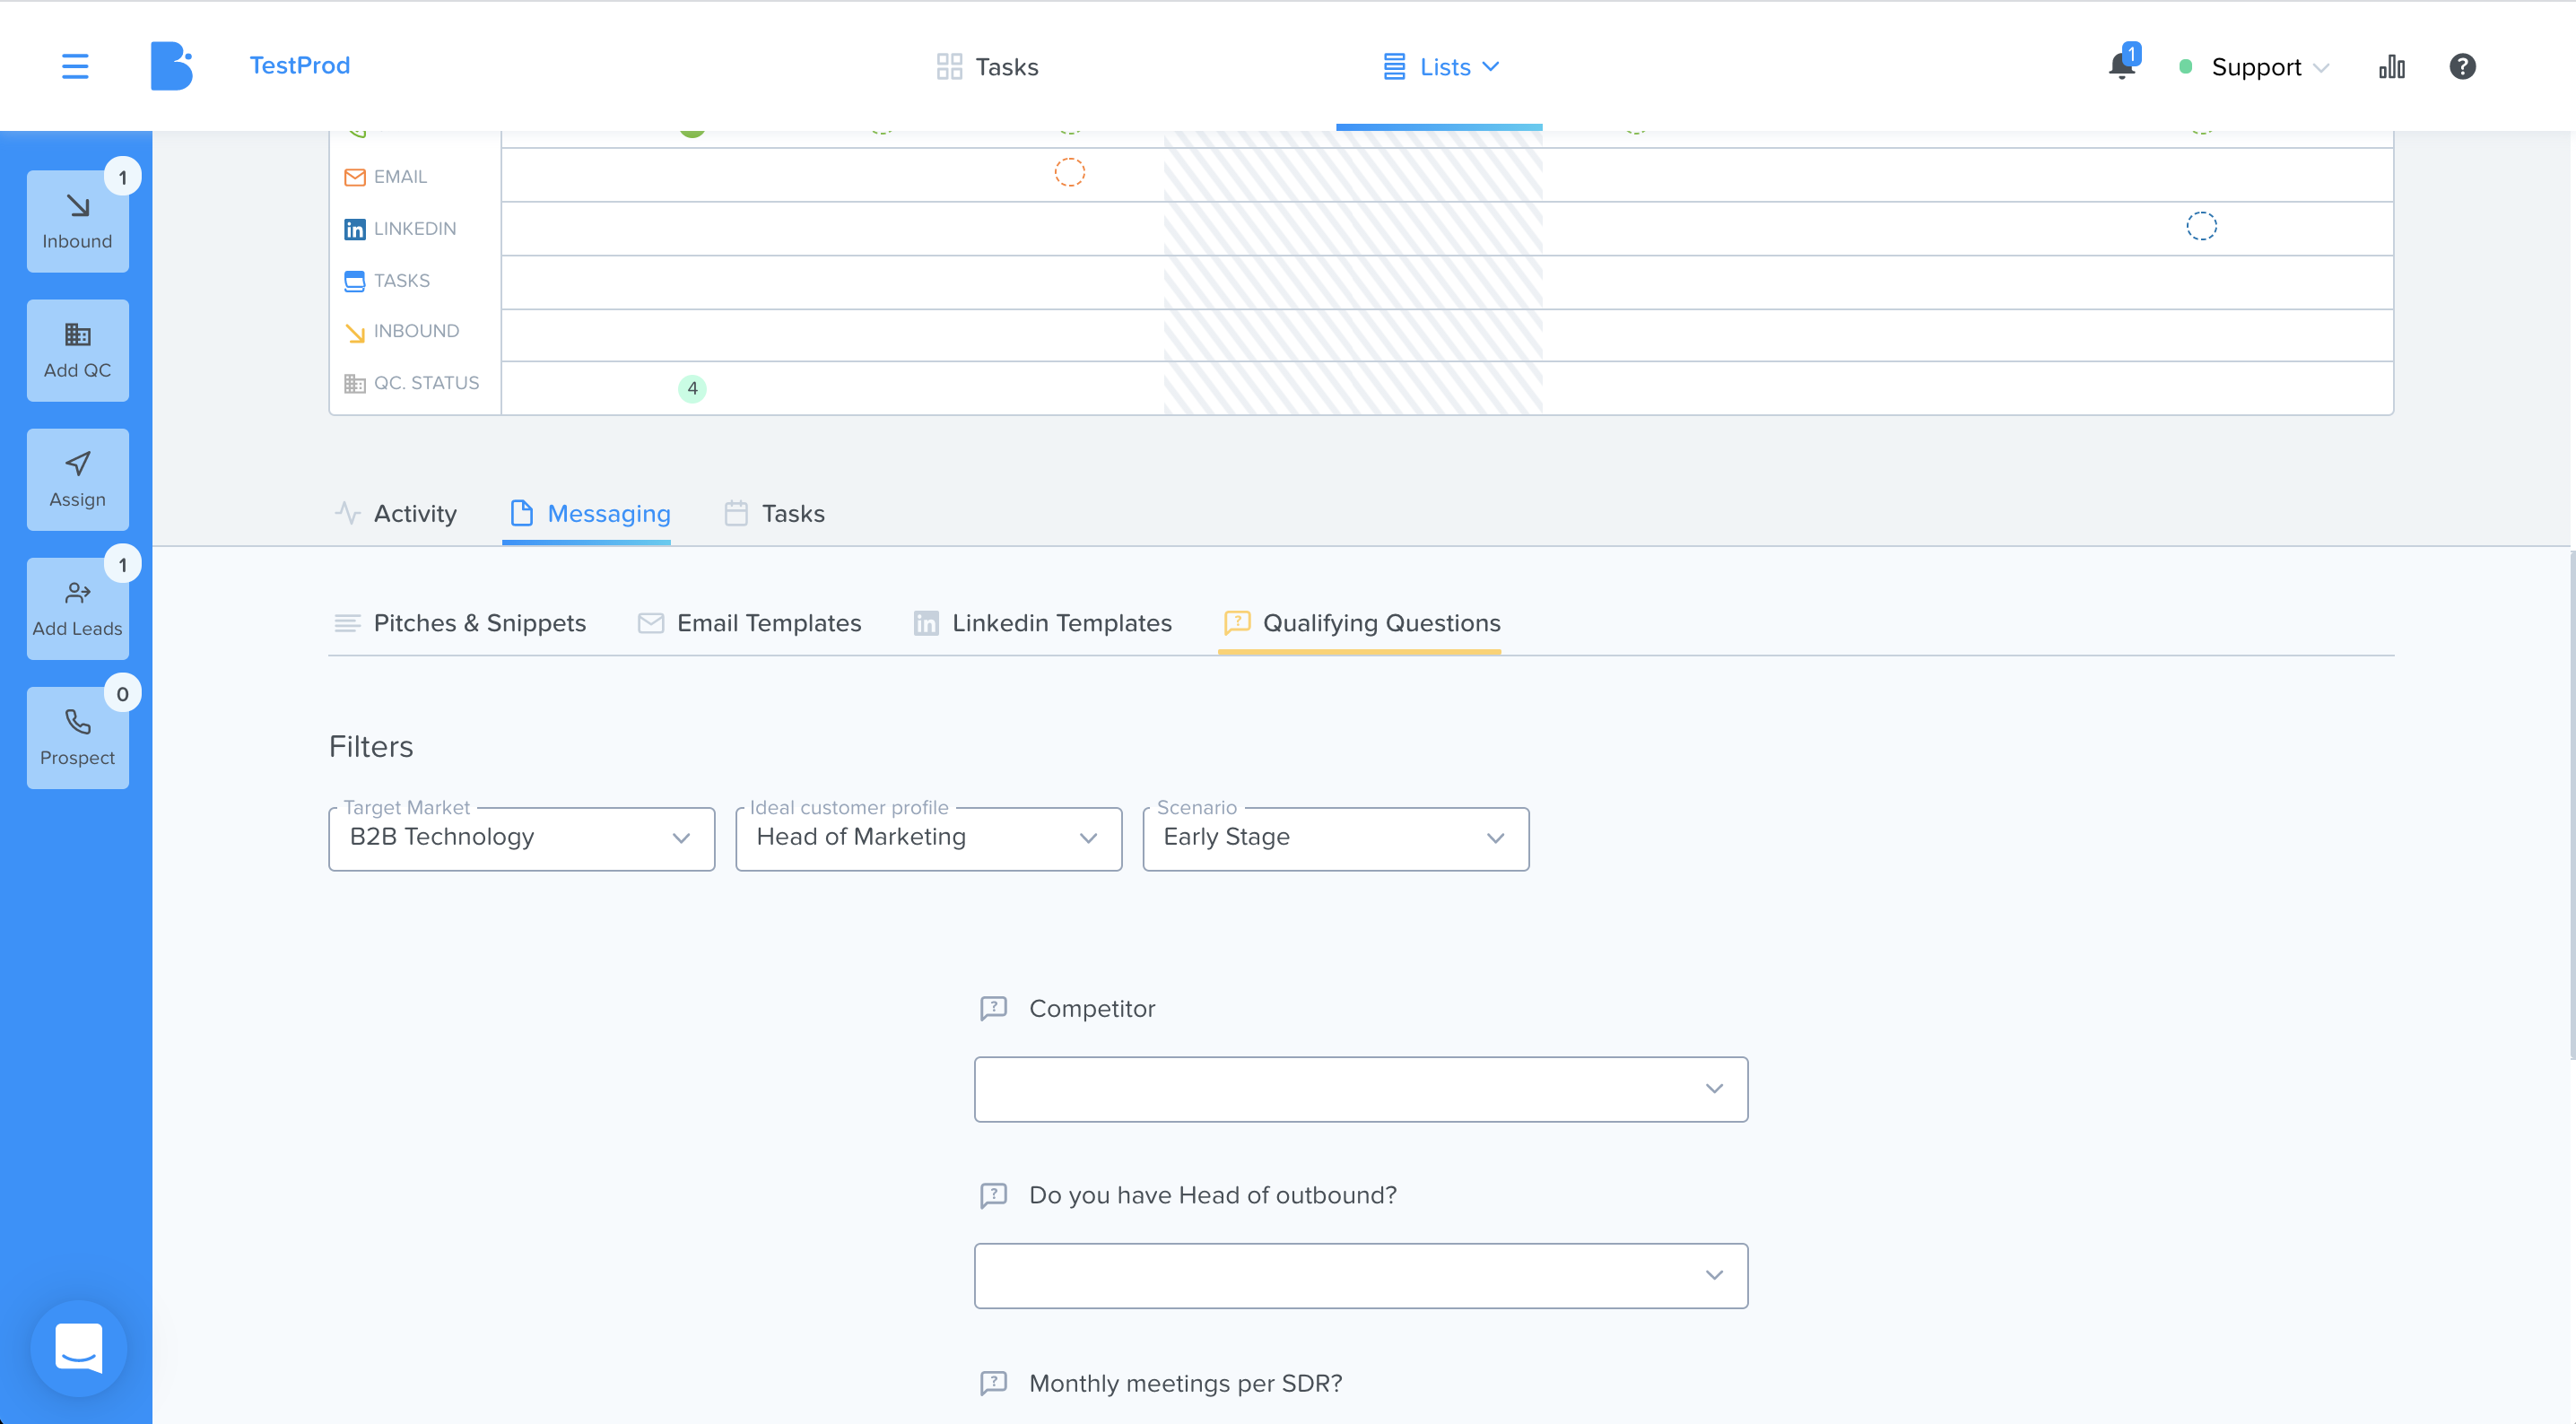Screen dimensions: 2576x1424
Task: Click the Filters heading
Action: pos(371,747)
